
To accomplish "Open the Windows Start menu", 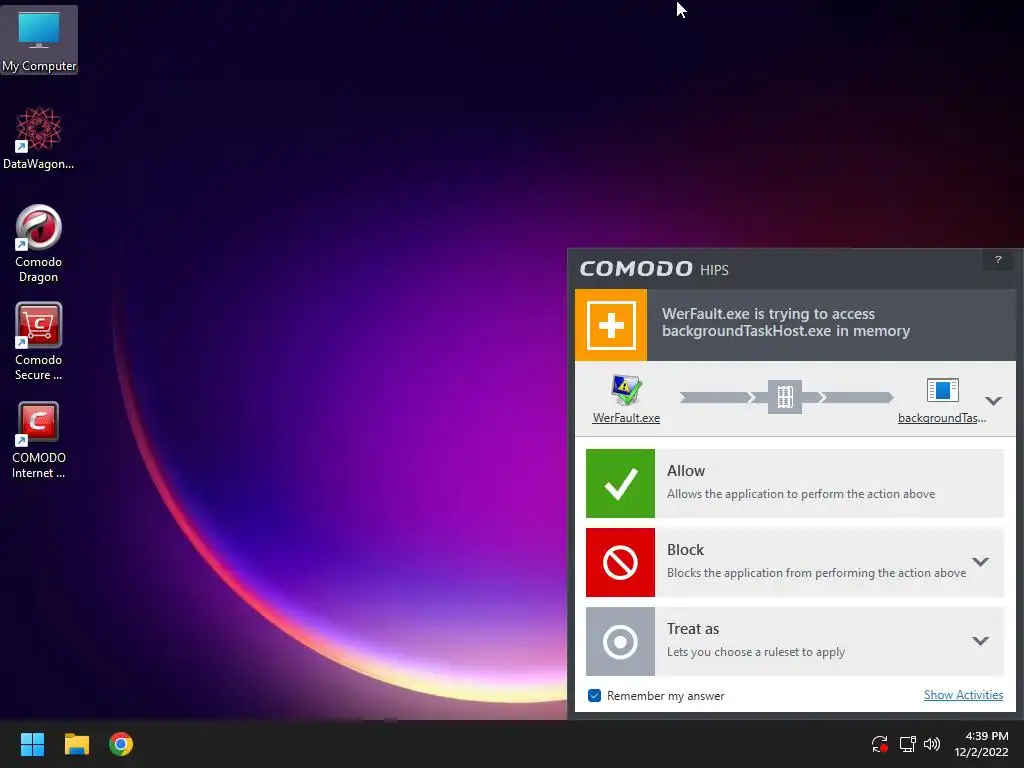I will pos(32,744).
